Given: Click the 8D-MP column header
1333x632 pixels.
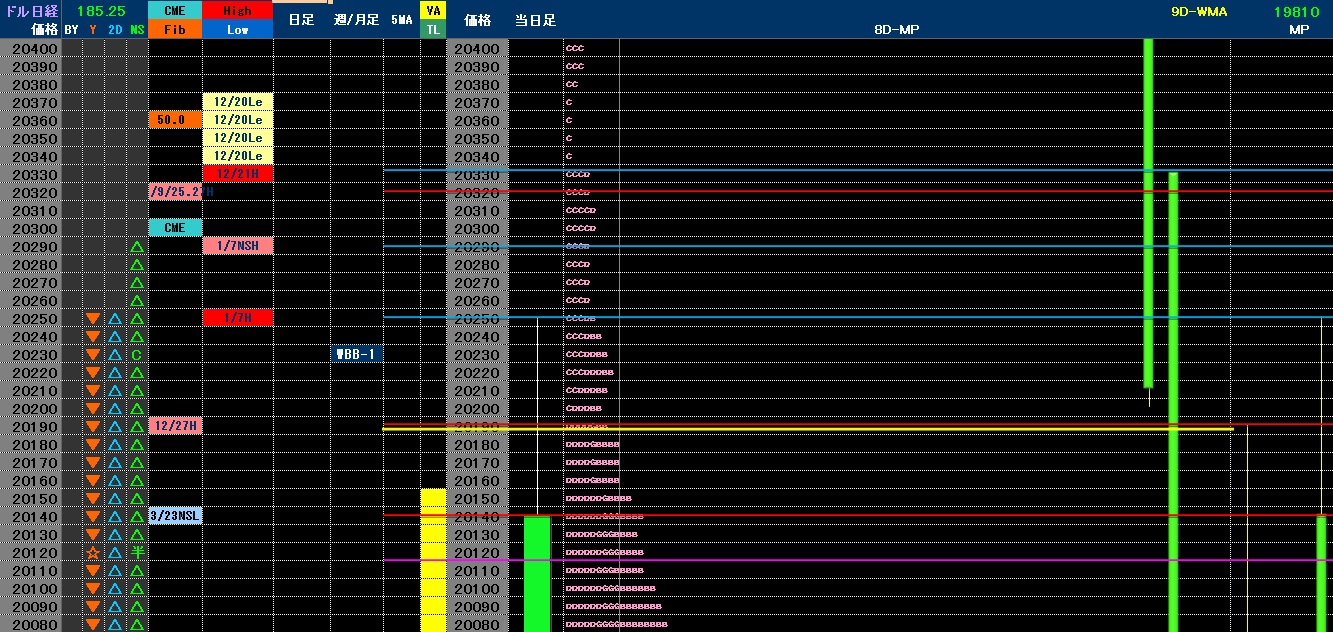Looking at the screenshot, I should coord(896,30).
